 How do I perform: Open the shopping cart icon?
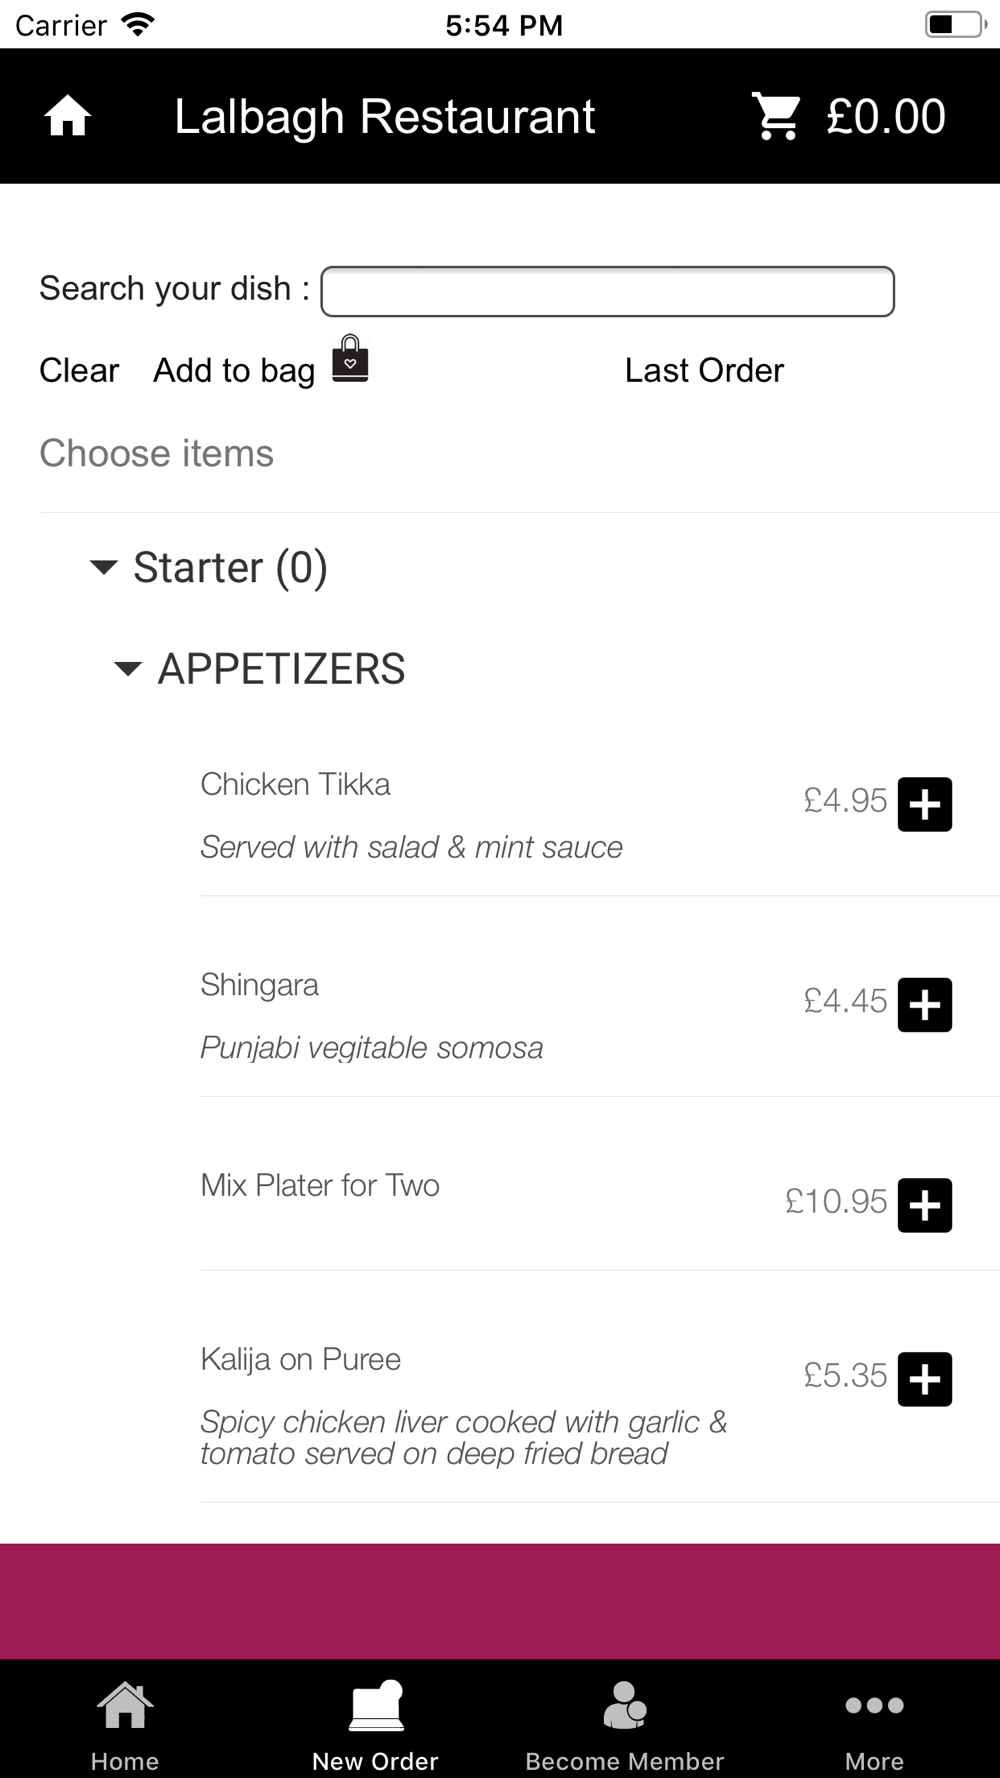coord(776,116)
